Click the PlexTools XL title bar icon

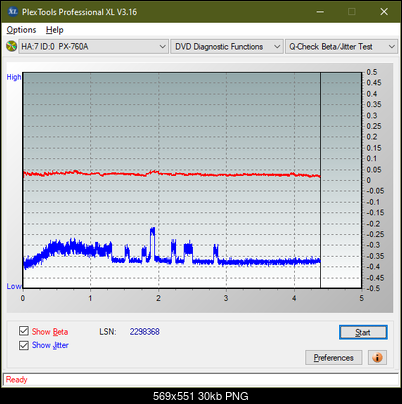point(12,12)
